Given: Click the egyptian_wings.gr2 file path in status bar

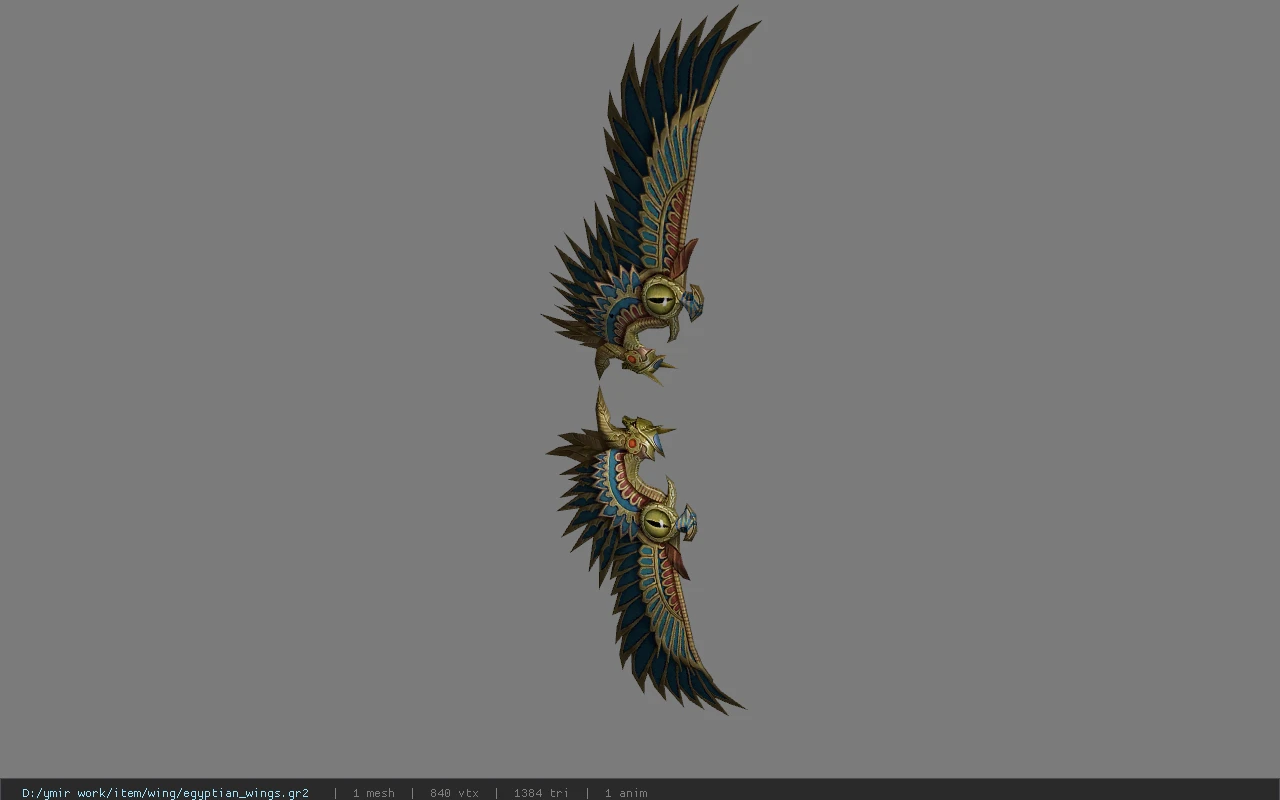Looking at the screenshot, I should click(165, 793).
